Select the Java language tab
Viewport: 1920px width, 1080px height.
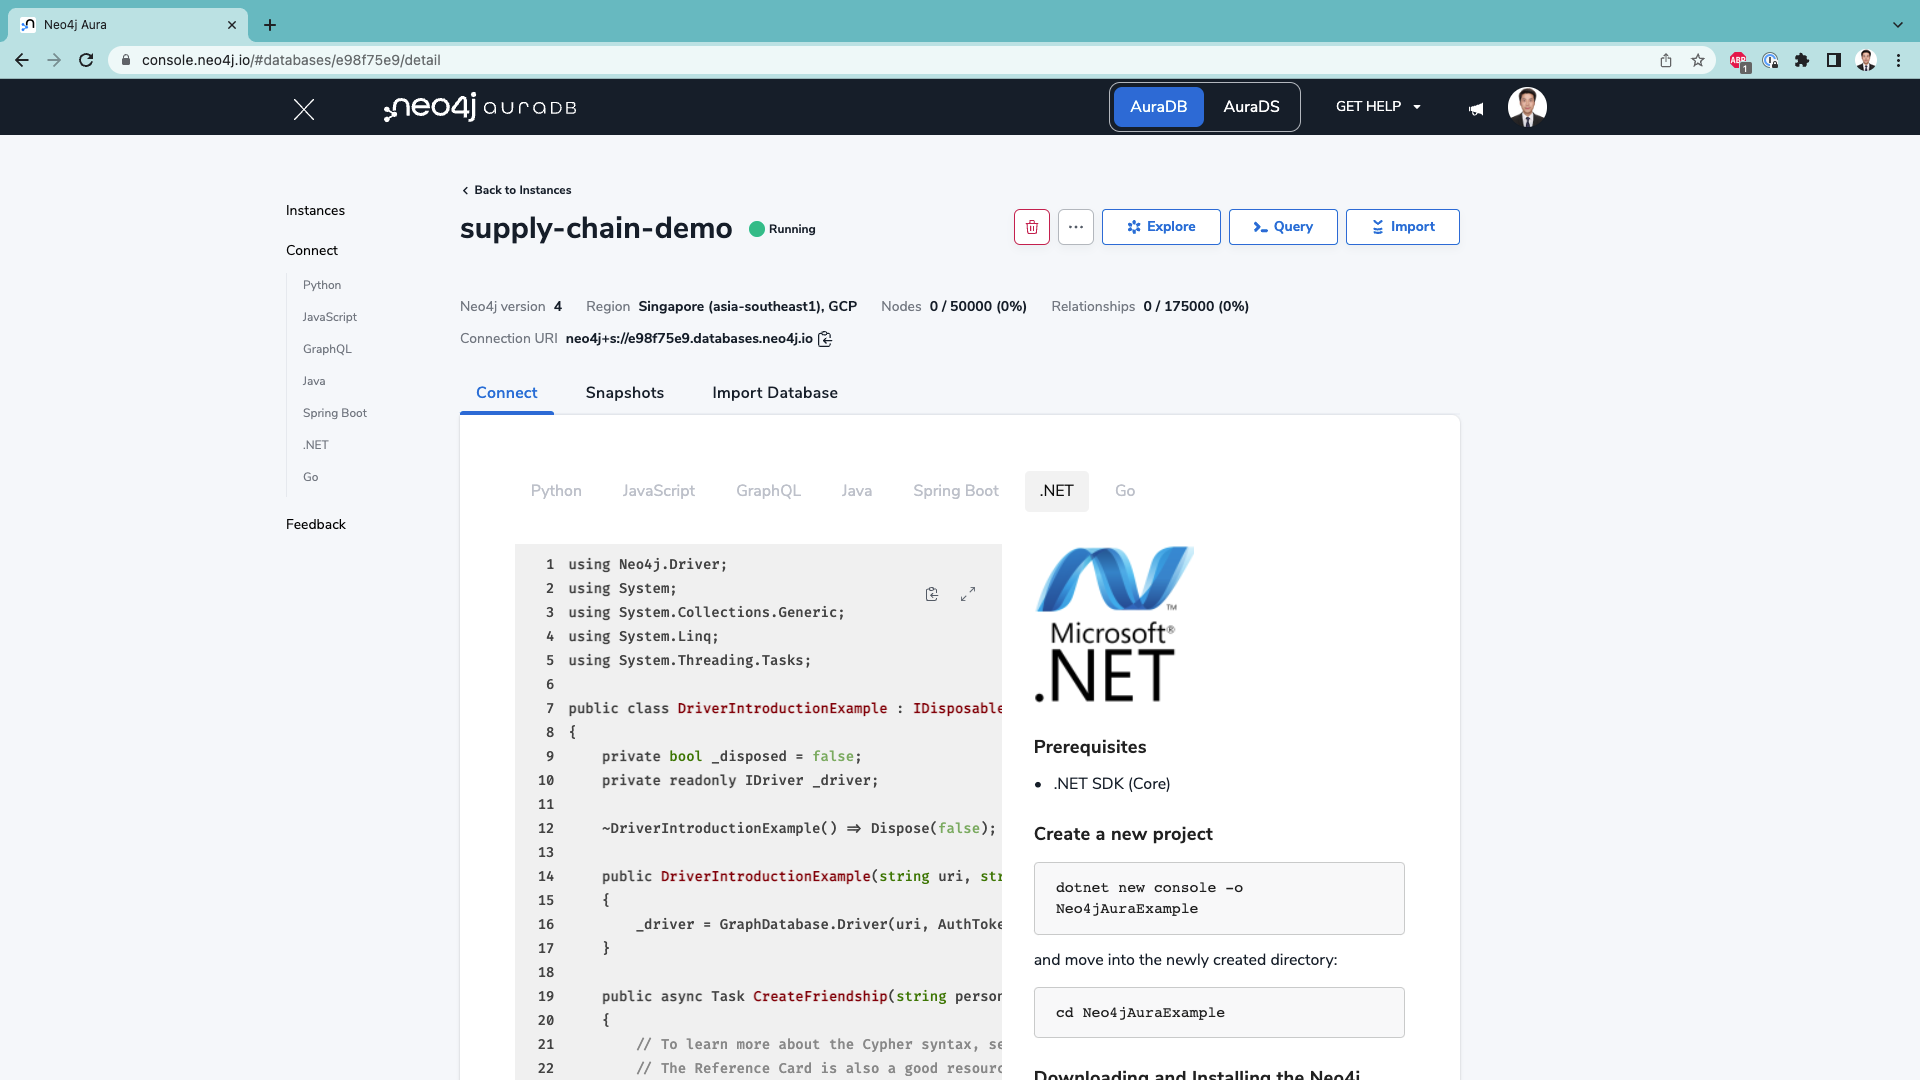pos(857,491)
